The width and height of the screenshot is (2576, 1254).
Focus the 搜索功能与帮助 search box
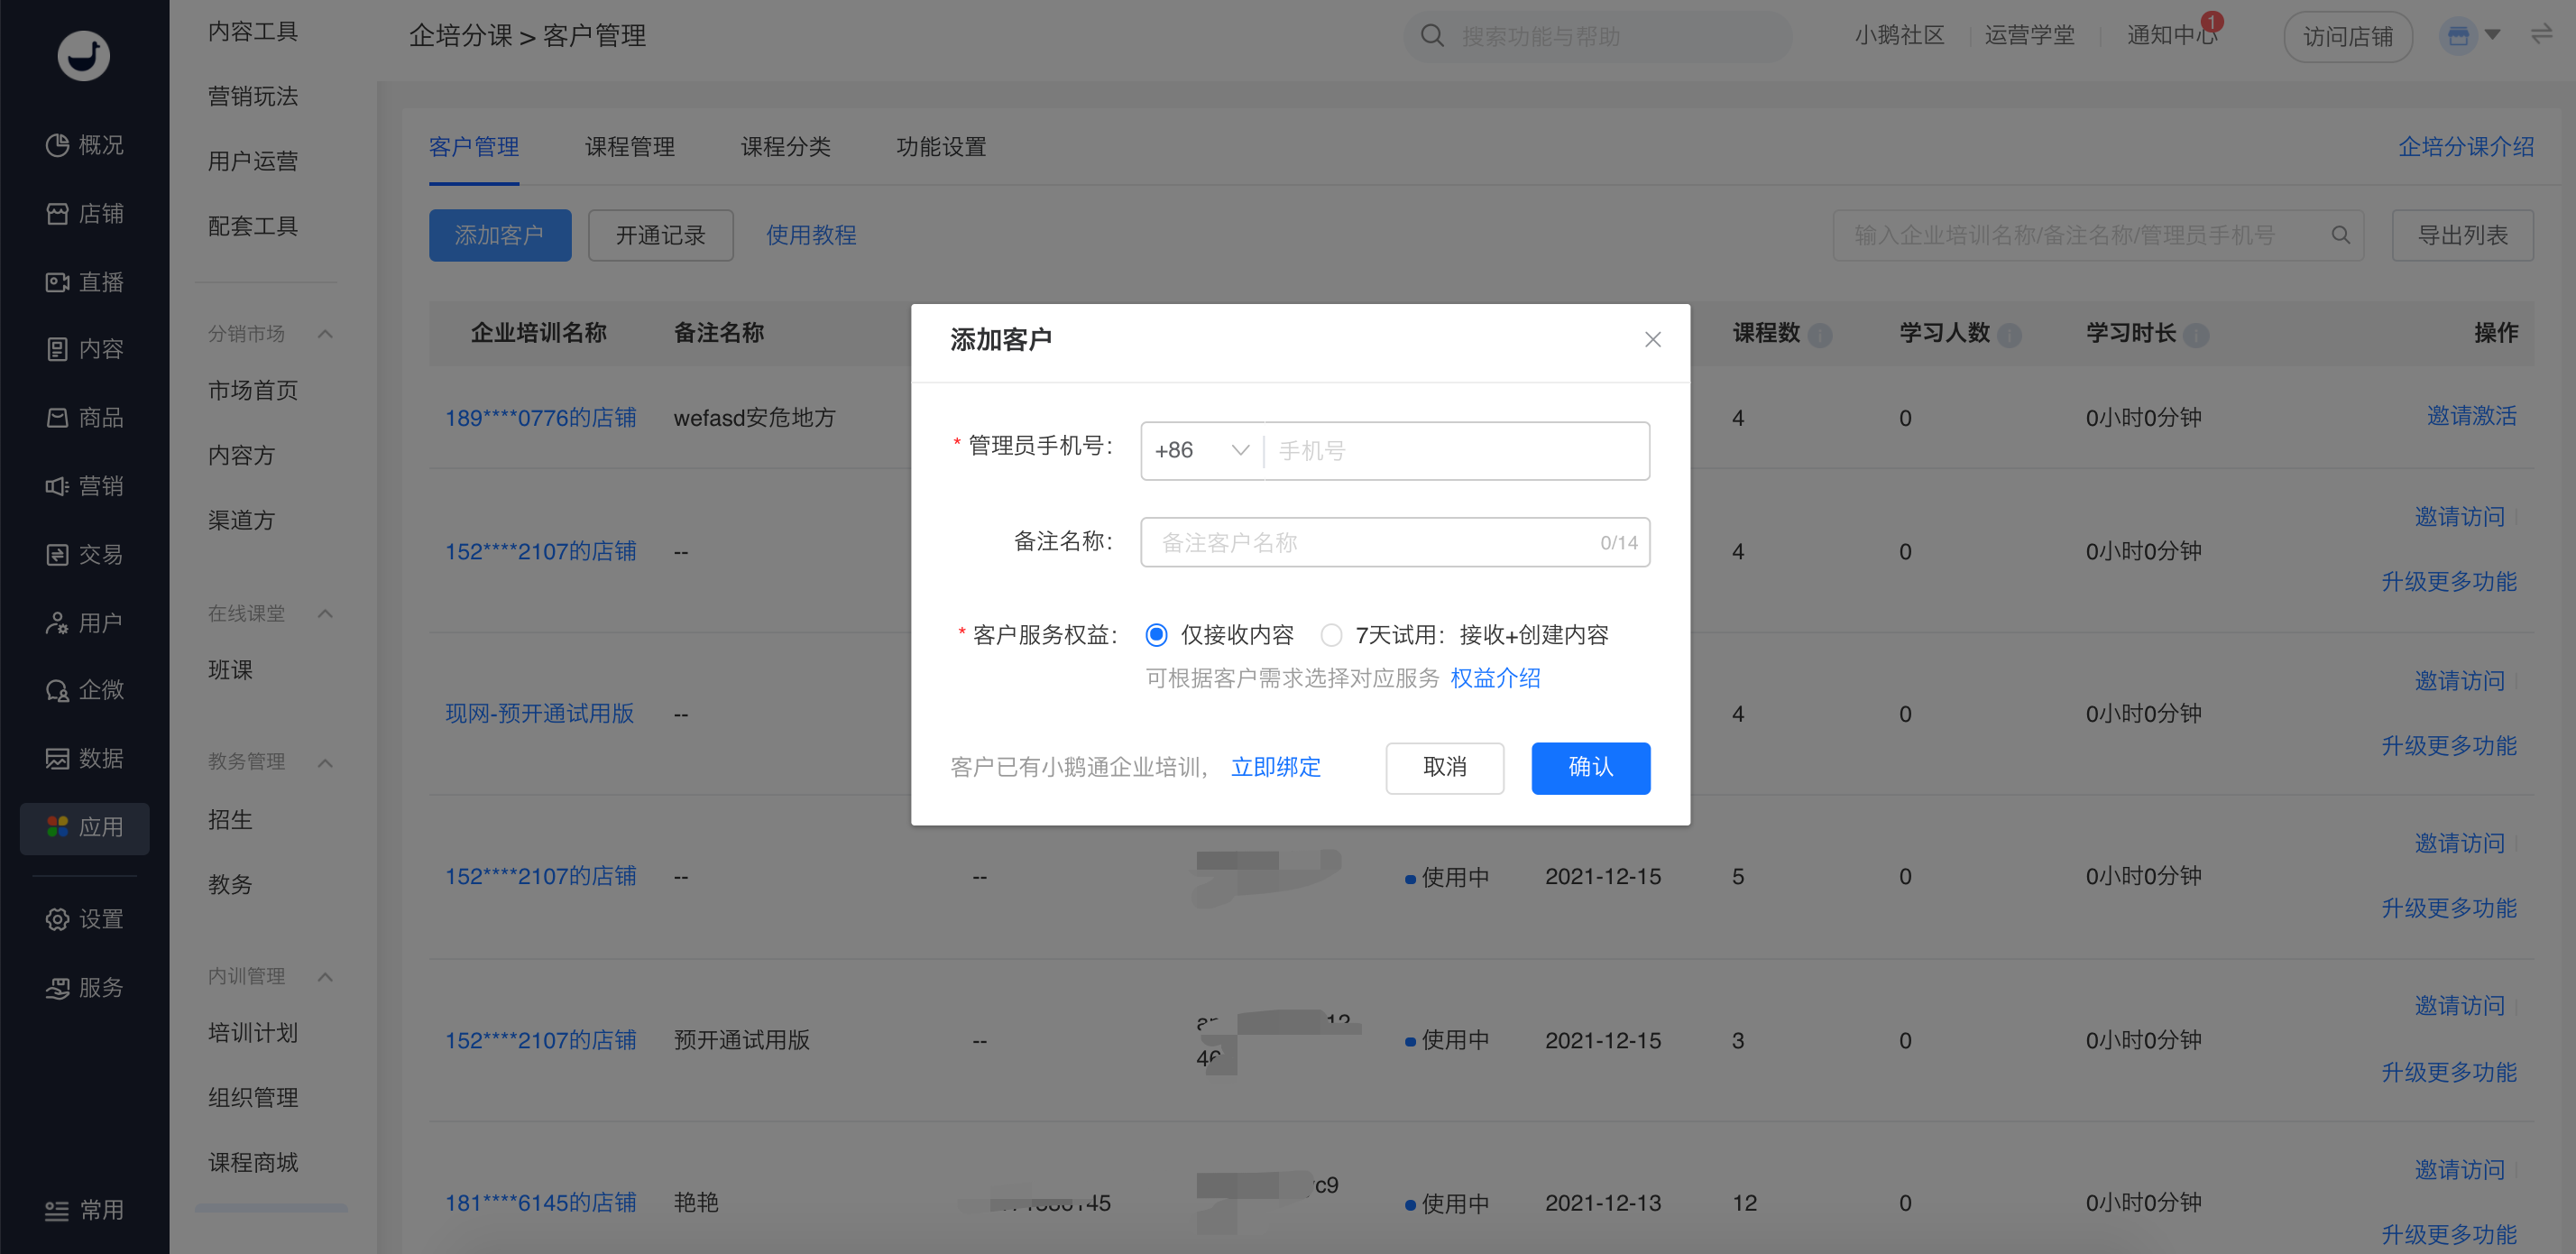click(1598, 36)
